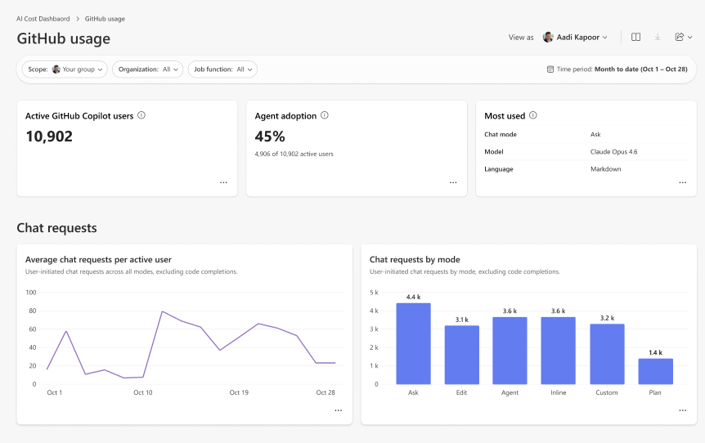Open the Organization: All filter
This screenshot has height=443, width=705.
[x=148, y=69]
